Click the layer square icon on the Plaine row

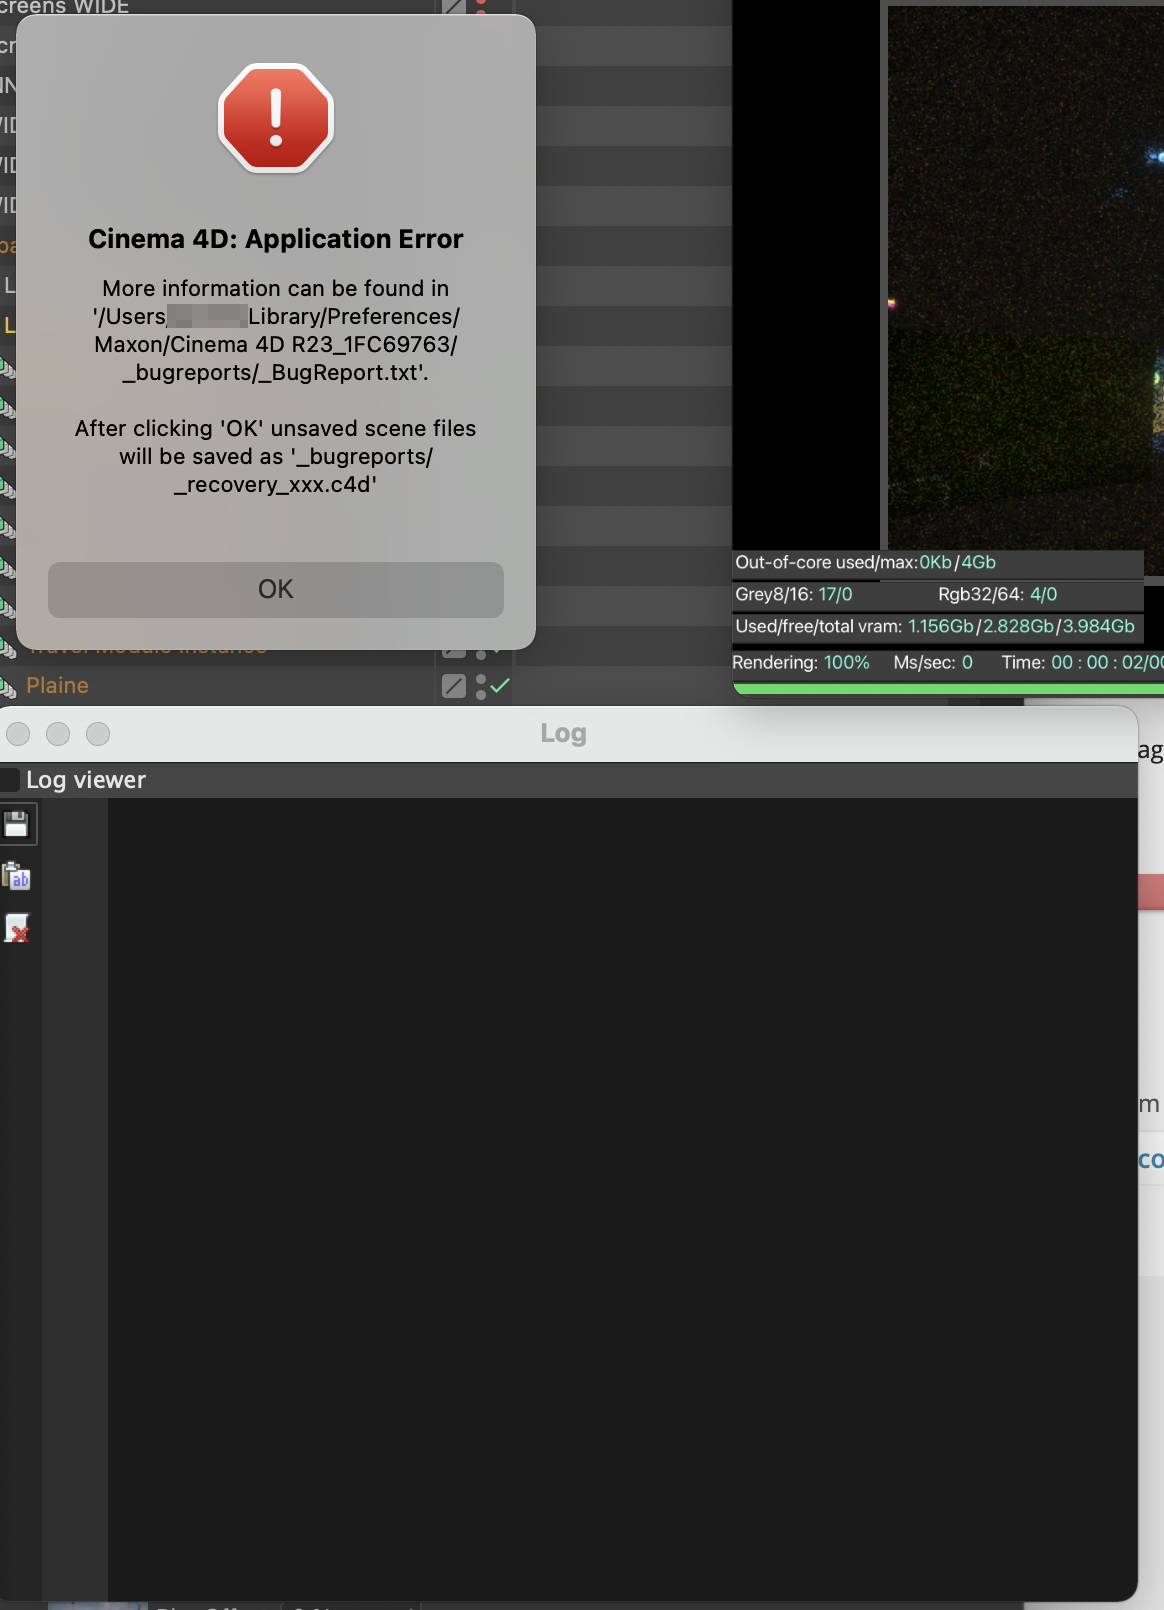(x=454, y=686)
